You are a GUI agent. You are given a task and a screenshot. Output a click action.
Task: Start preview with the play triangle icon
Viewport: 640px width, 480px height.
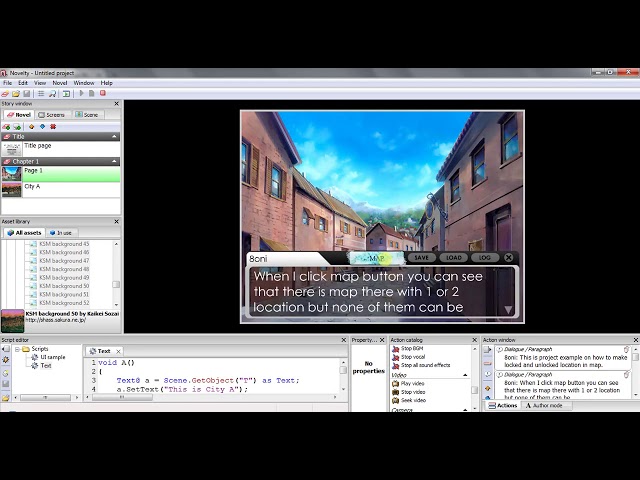(x=81, y=93)
